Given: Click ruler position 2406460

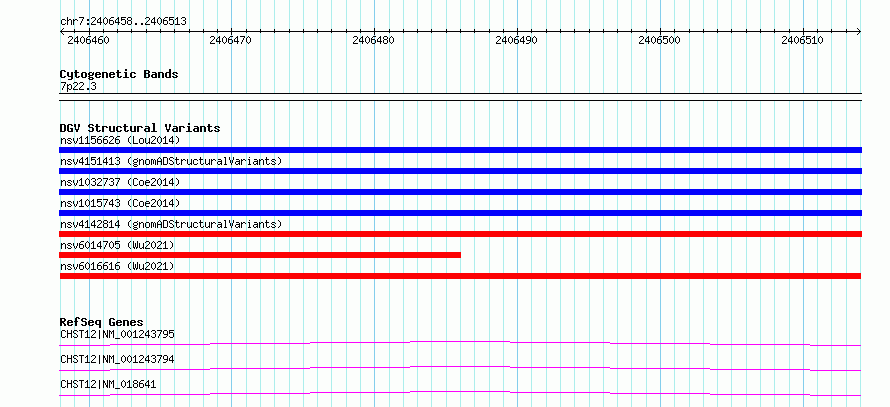Looking at the screenshot, I should (89, 40).
